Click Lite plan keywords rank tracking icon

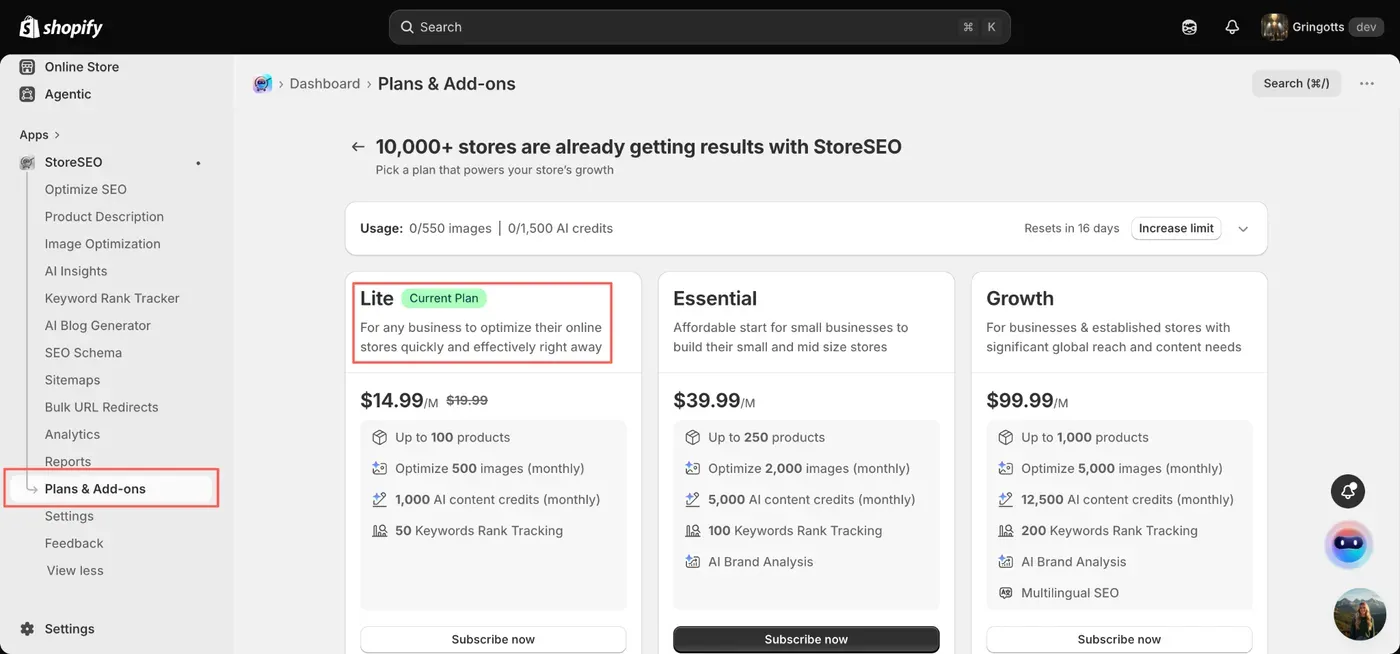[x=379, y=530]
